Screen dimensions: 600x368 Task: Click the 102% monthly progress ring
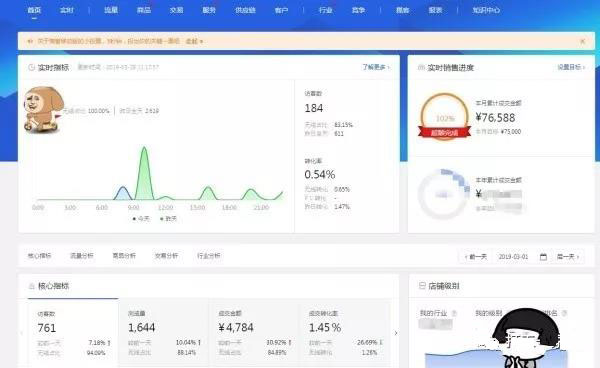pyautogui.click(x=444, y=117)
